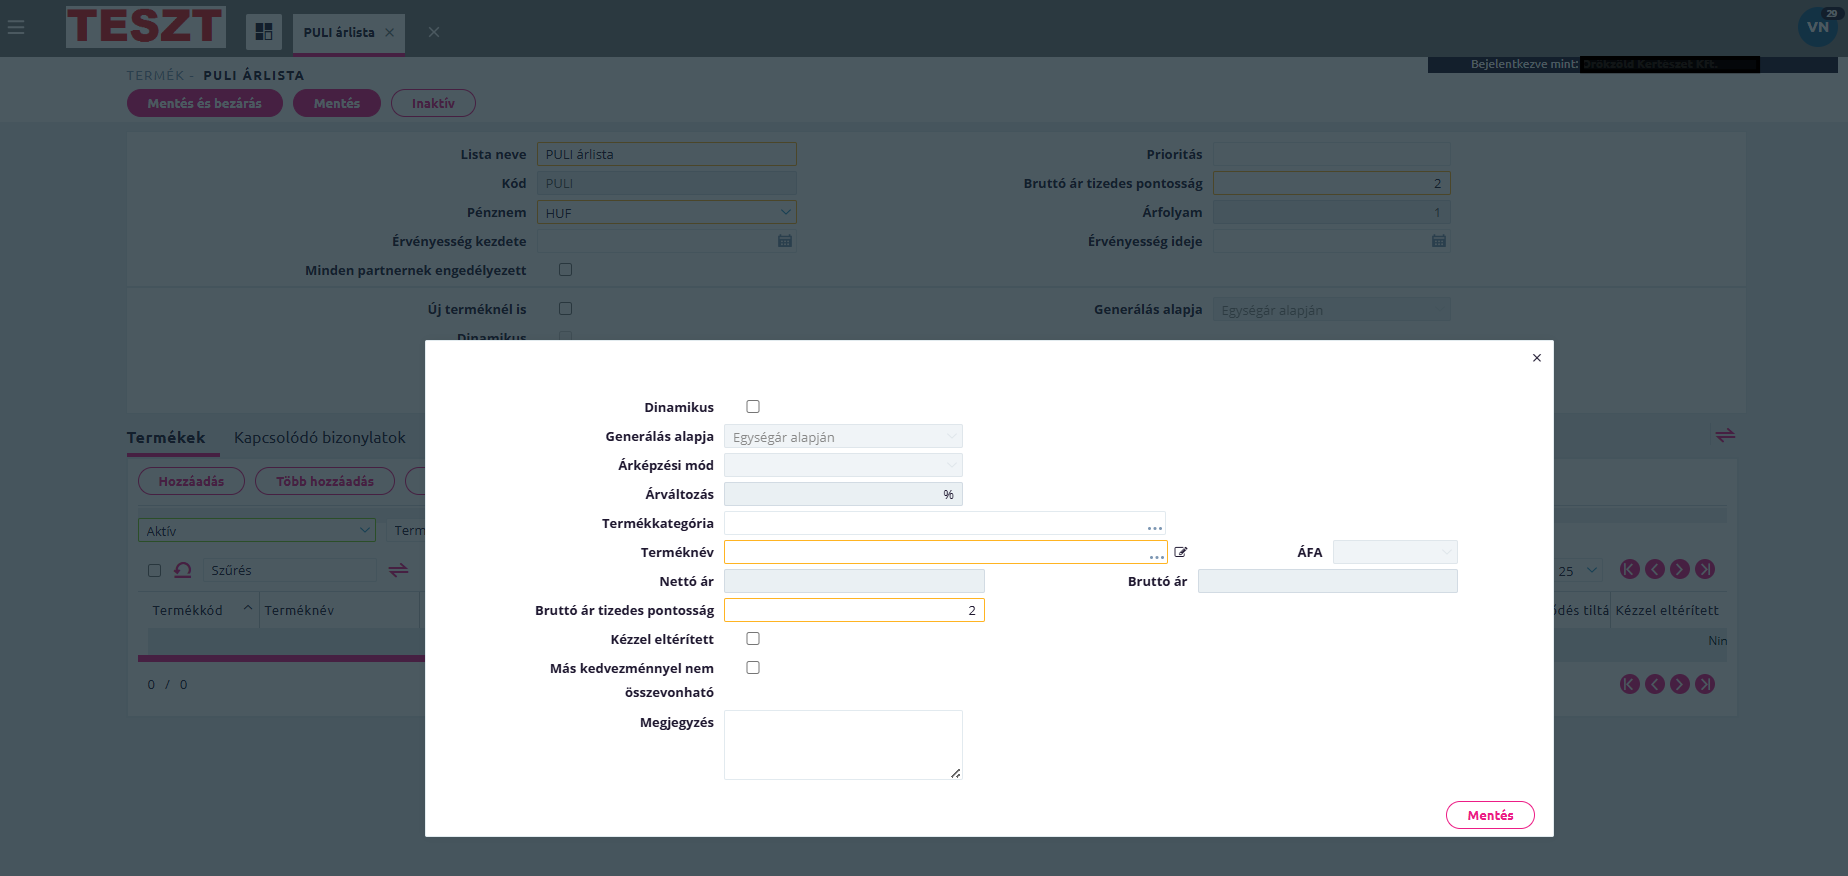Open the VN user avatar menu
The image size is (1848, 876).
click(1818, 27)
